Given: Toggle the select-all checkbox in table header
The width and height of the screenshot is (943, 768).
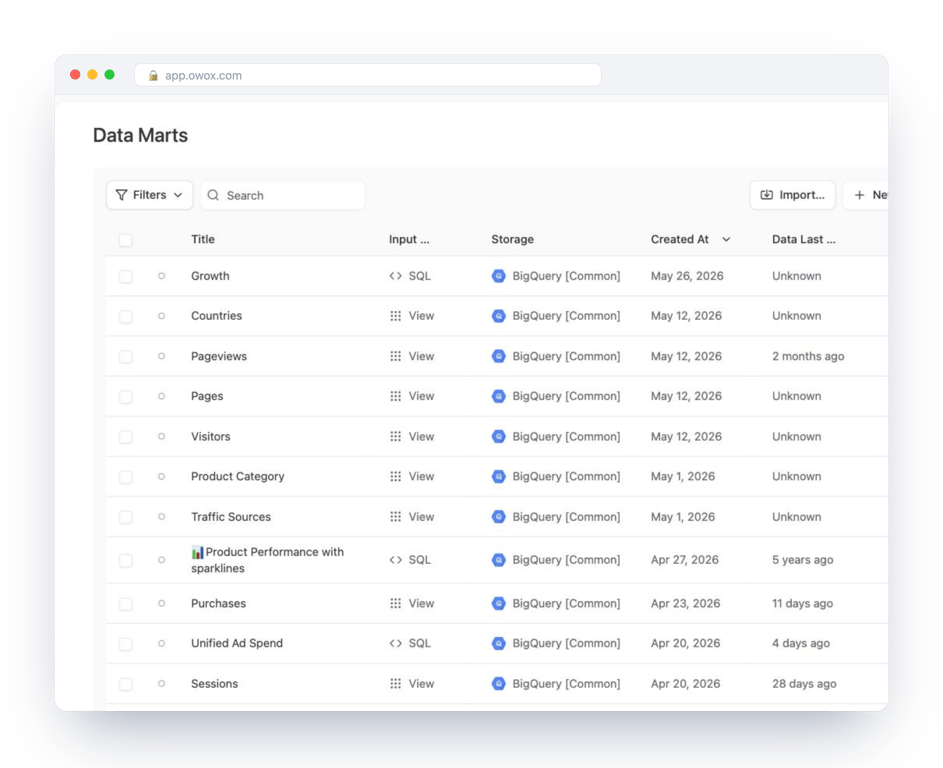Looking at the screenshot, I should point(126,241).
